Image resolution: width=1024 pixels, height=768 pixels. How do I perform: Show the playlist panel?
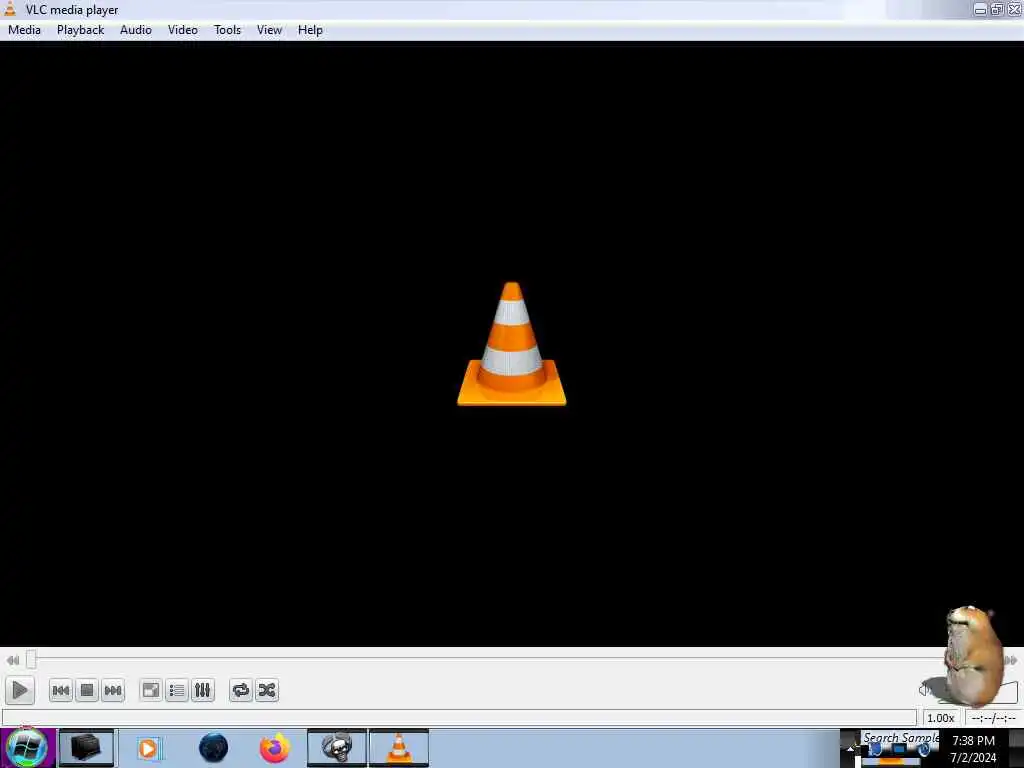[177, 690]
